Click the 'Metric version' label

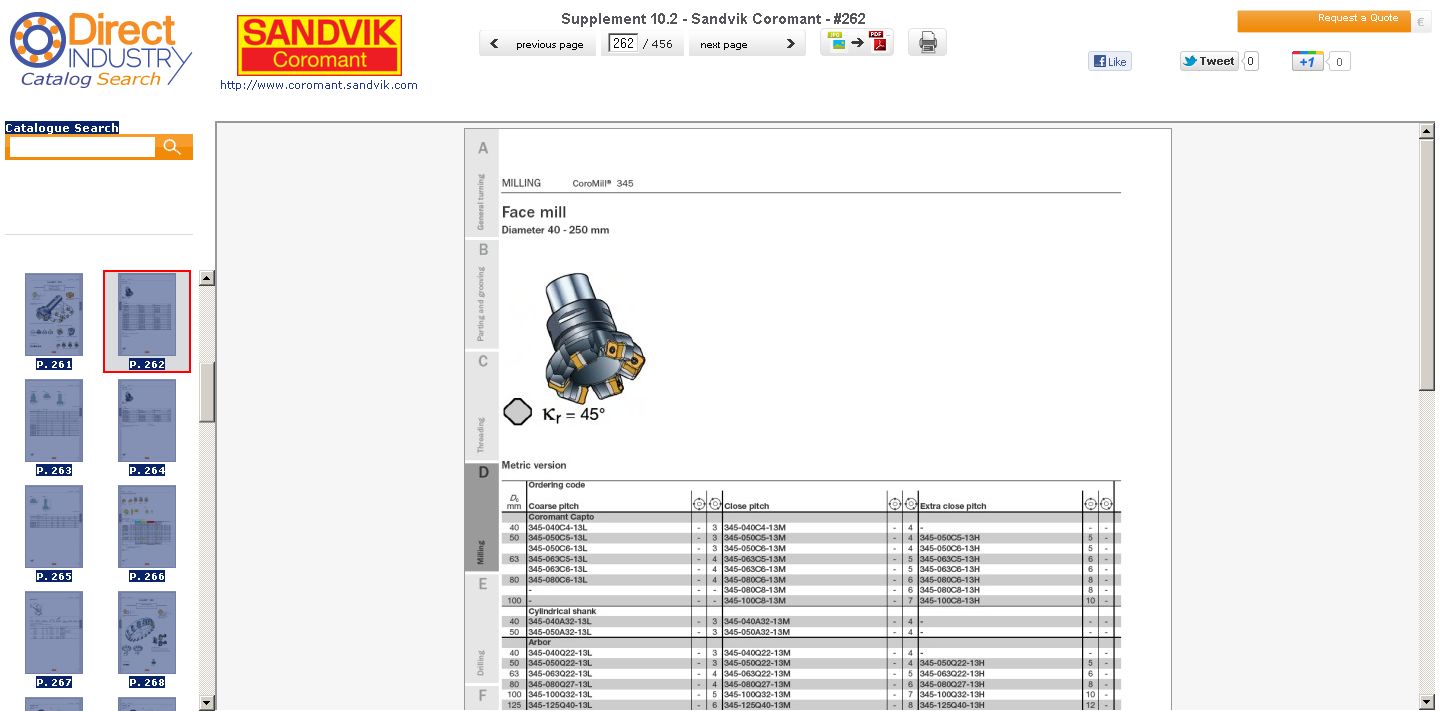coord(534,465)
